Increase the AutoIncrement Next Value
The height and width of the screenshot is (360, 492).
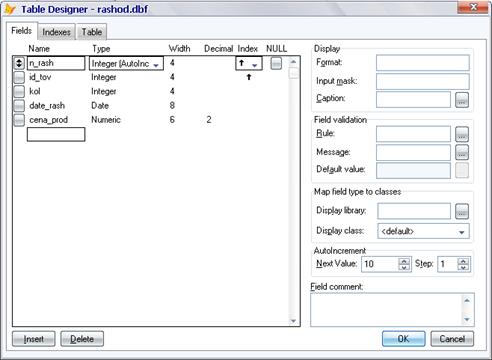(x=404, y=261)
